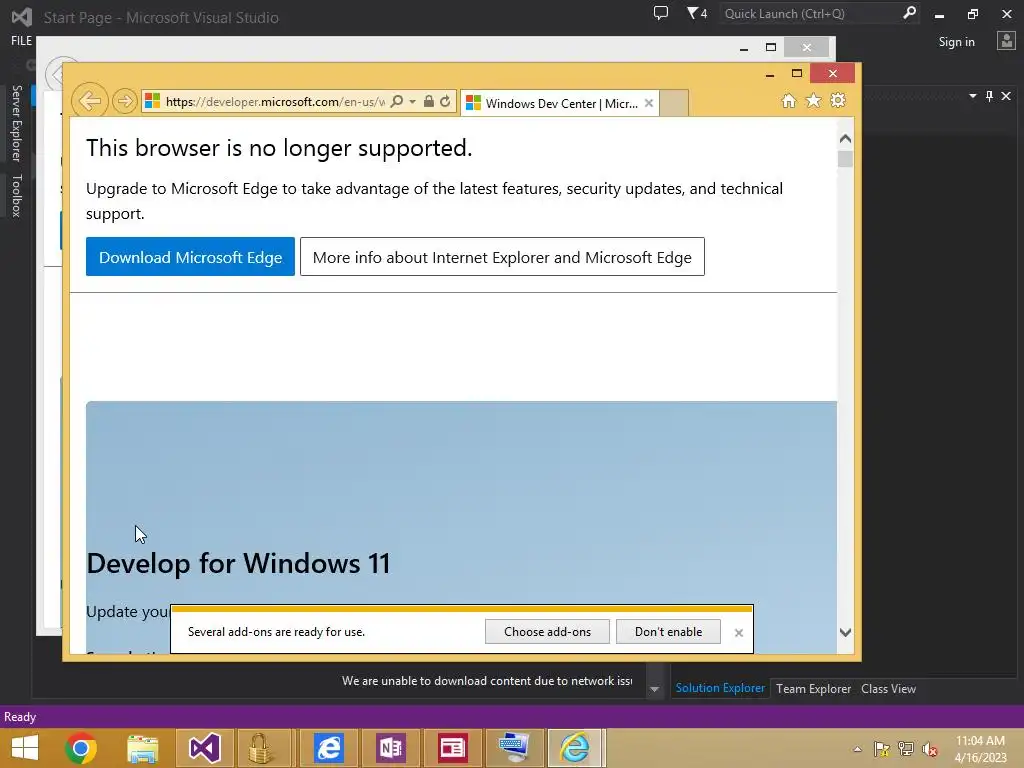
Task: Click the security lock icon in address bar
Action: 428,101
